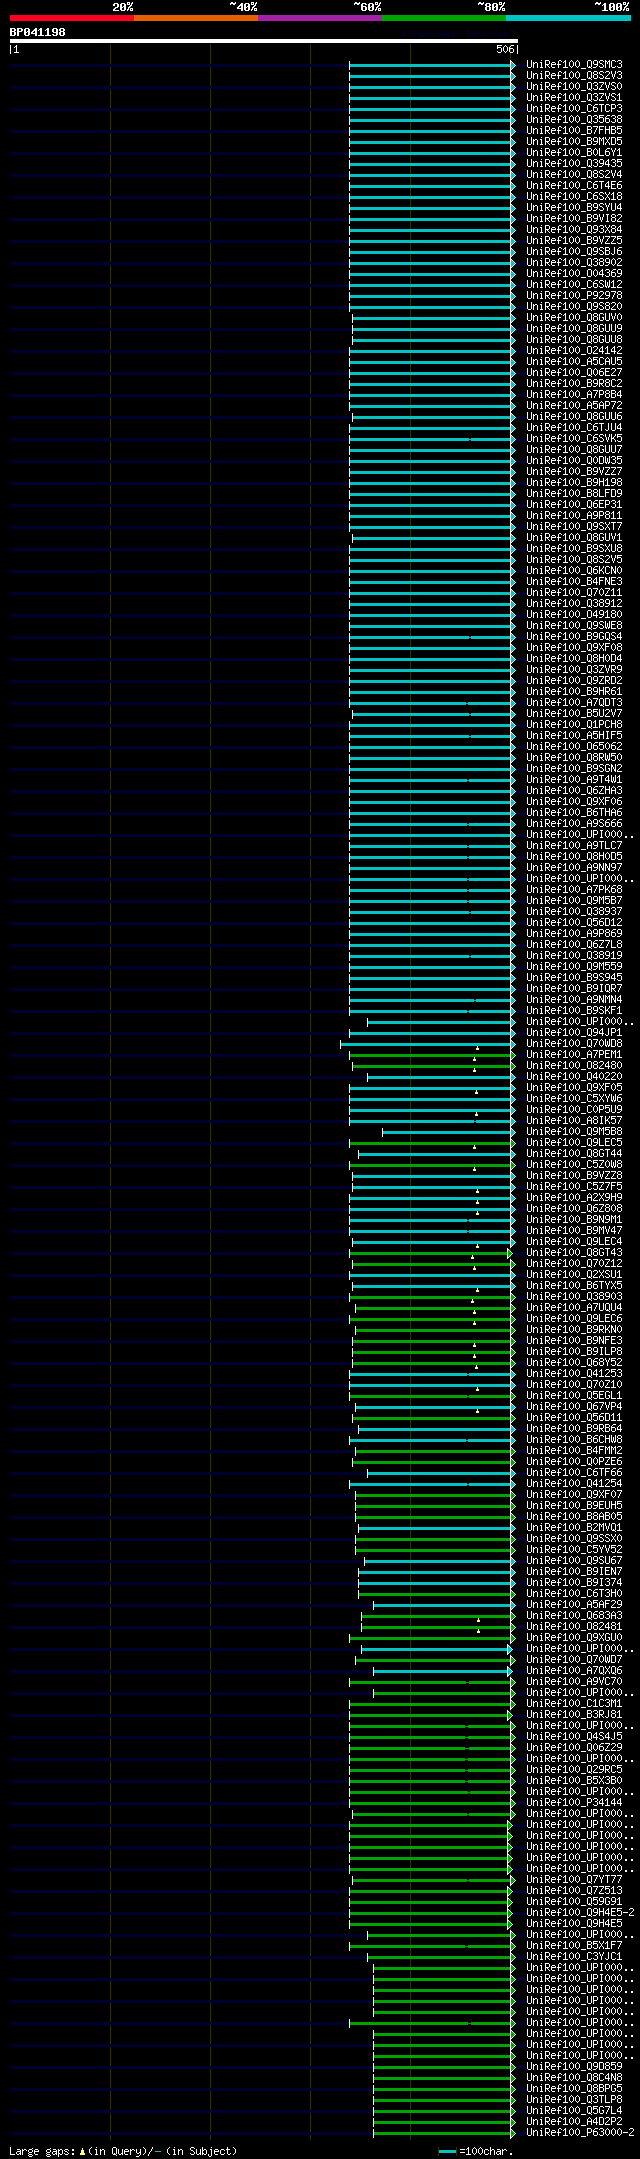The image size is (640, 2159).
Task: Open hit UniRef100_Q9SMC3
Action: click(574, 64)
